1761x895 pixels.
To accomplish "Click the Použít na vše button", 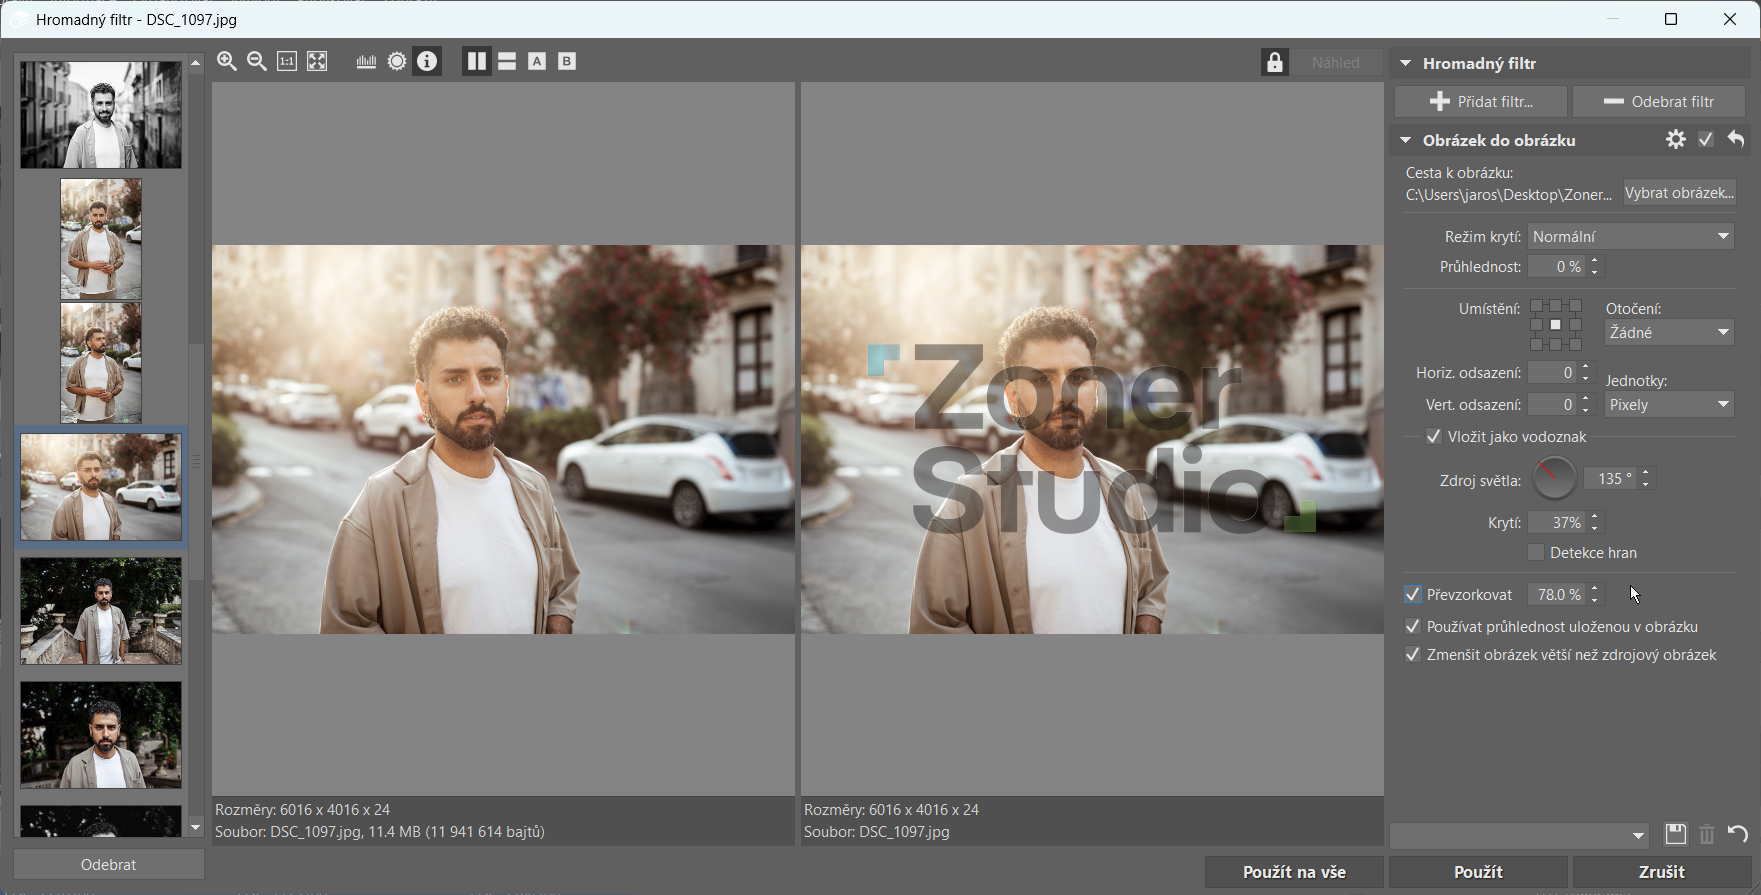I will (x=1294, y=872).
